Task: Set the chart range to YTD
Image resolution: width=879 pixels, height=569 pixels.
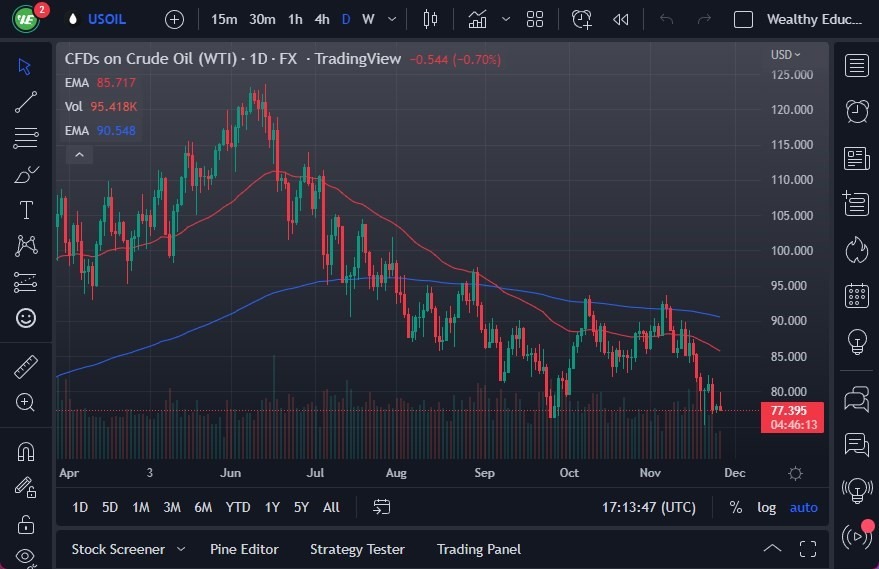Action: click(x=238, y=507)
